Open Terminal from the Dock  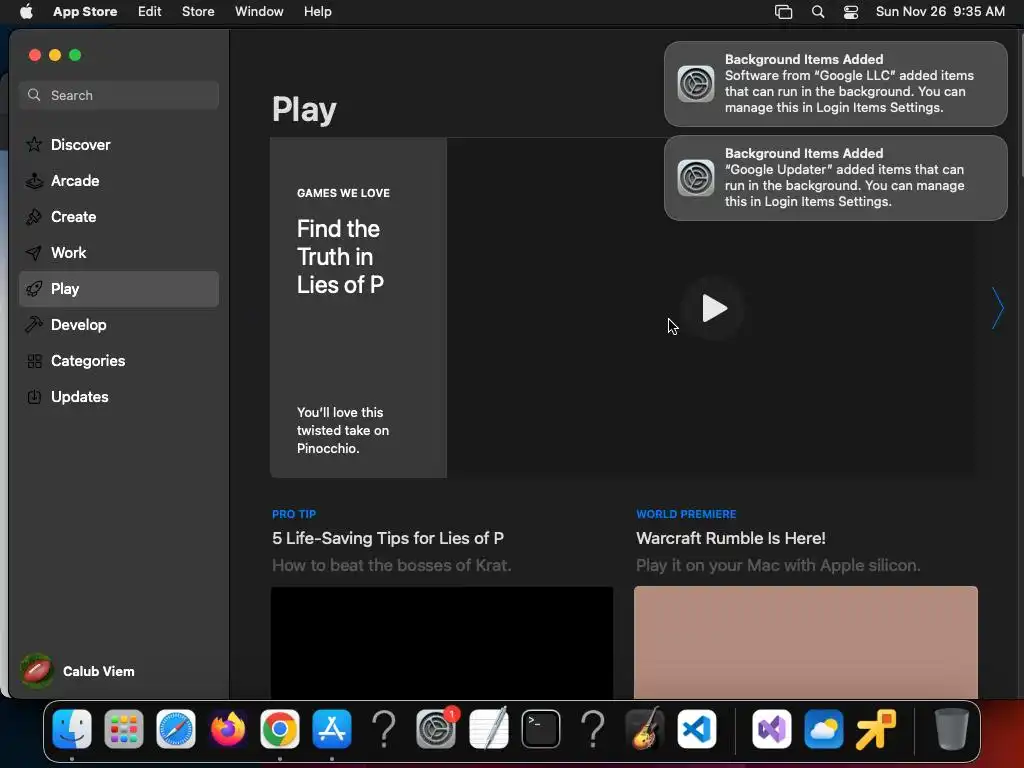[541, 729]
